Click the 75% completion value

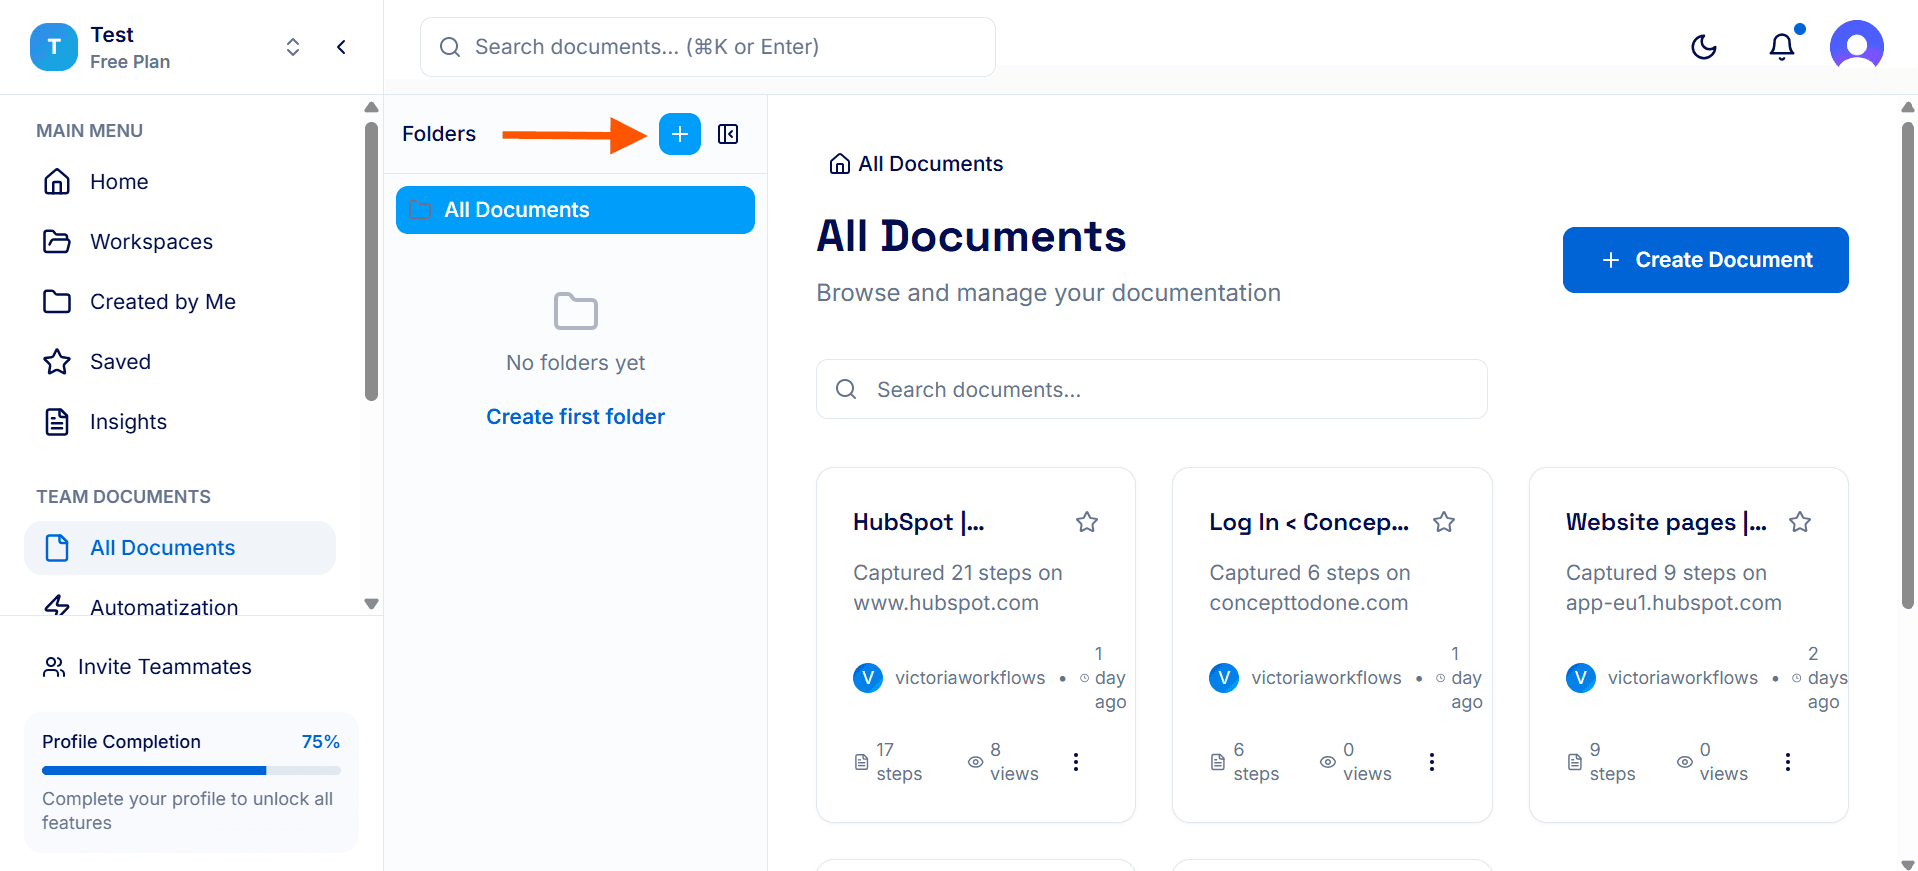[x=320, y=742]
